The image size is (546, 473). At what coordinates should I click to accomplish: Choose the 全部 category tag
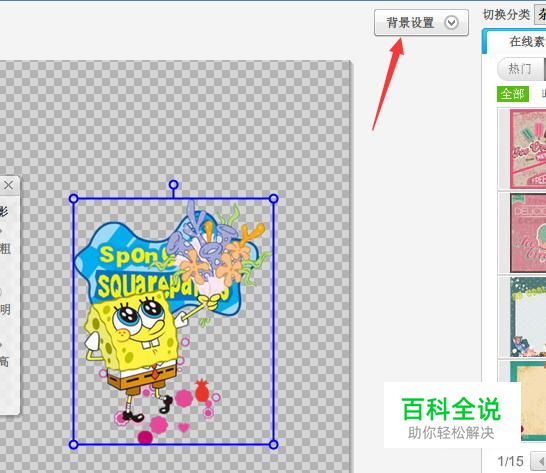tap(513, 94)
